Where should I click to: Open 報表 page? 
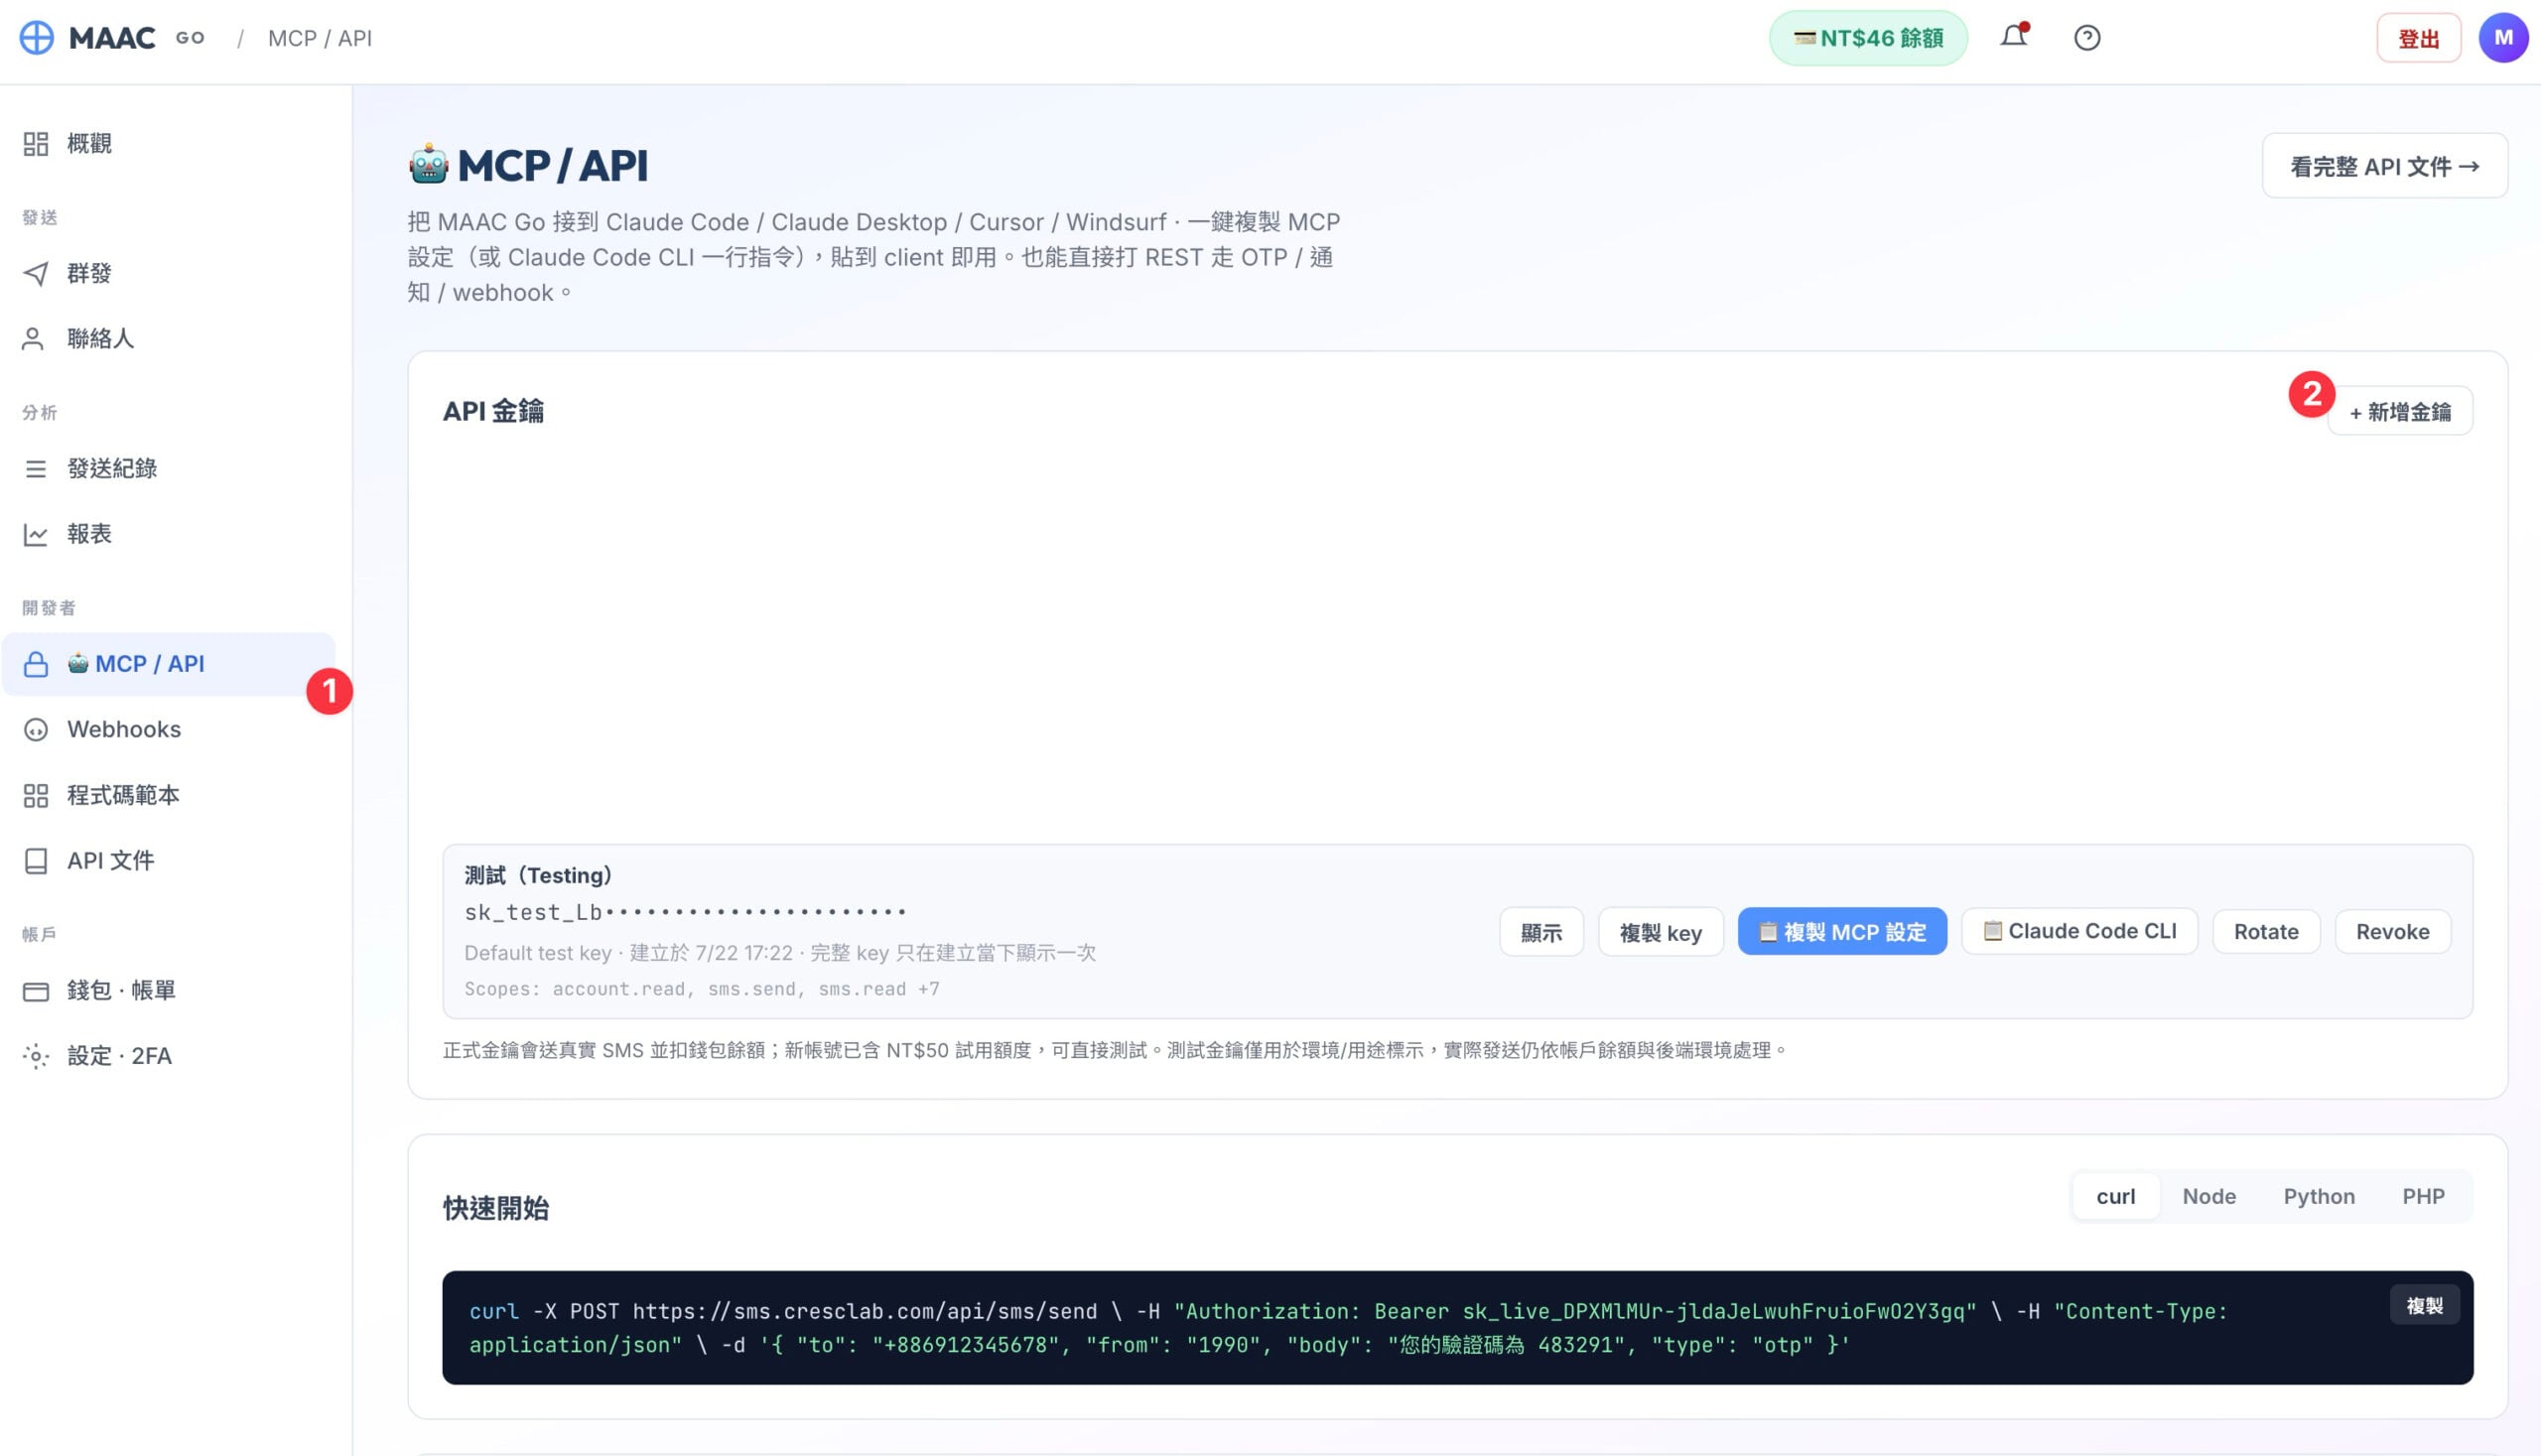click(168, 535)
